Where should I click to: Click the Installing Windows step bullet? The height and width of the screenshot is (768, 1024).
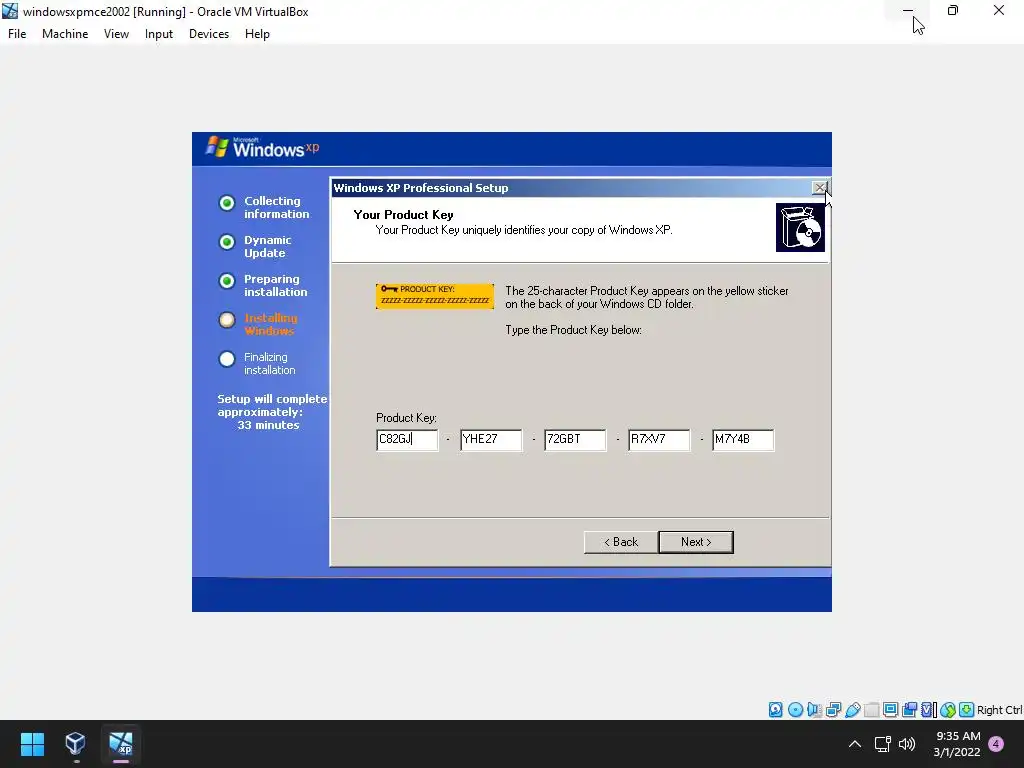pyautogui.click(x=227, y=320)
